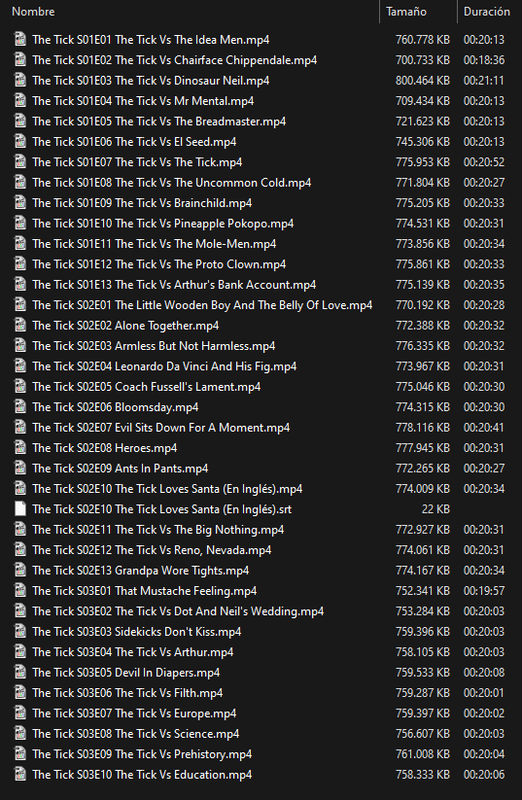Click the video icon for S01E01 Idea Men
The height and width of the screenshot is (800, 522).
(20, 39)
